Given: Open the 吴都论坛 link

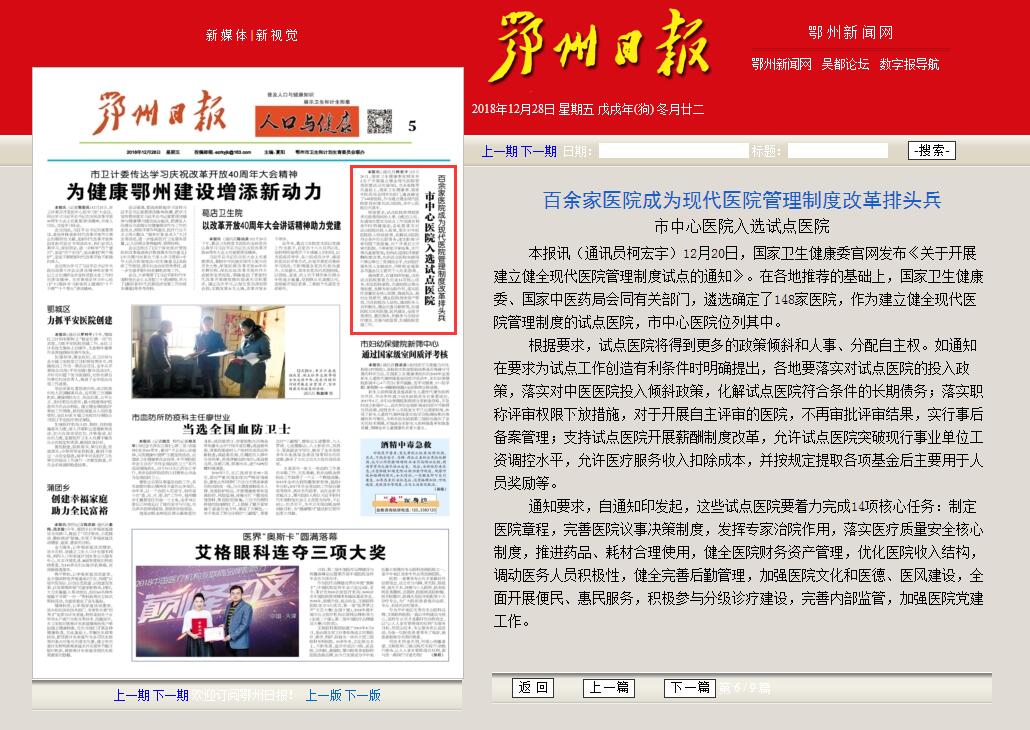Looking at the screenshot, I should 845,64.
